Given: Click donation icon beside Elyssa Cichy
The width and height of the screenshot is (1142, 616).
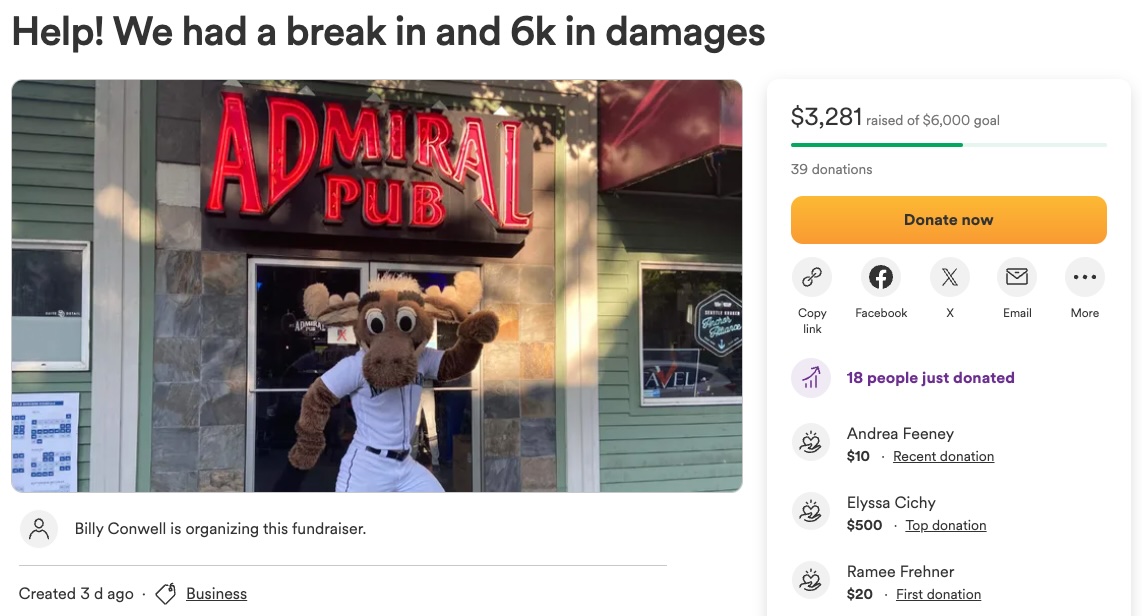Looking at the screenshot, I should pyautogui.click(x=811, y=511).
